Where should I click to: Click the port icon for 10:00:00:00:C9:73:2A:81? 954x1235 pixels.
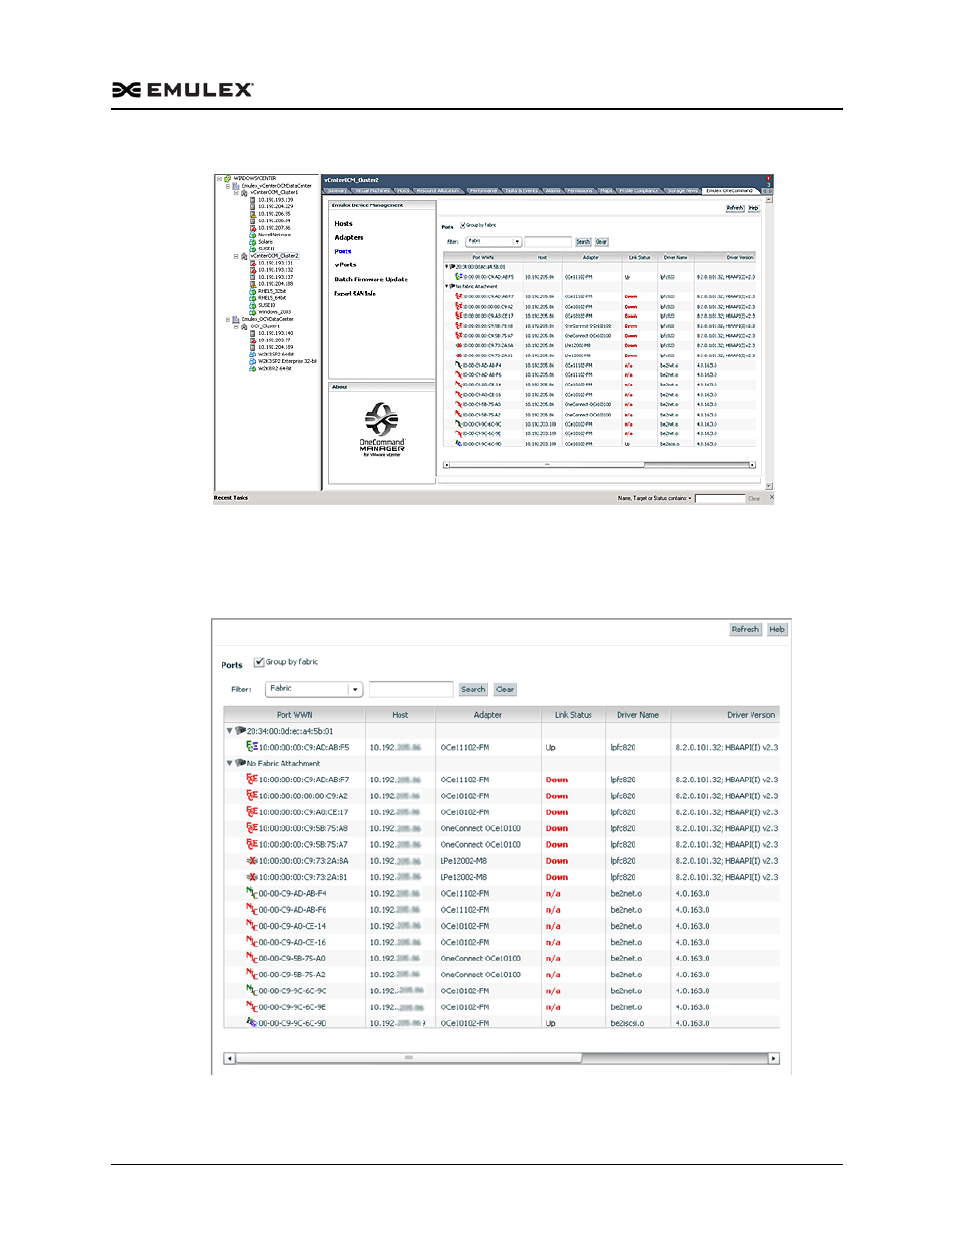click(252, 877)
